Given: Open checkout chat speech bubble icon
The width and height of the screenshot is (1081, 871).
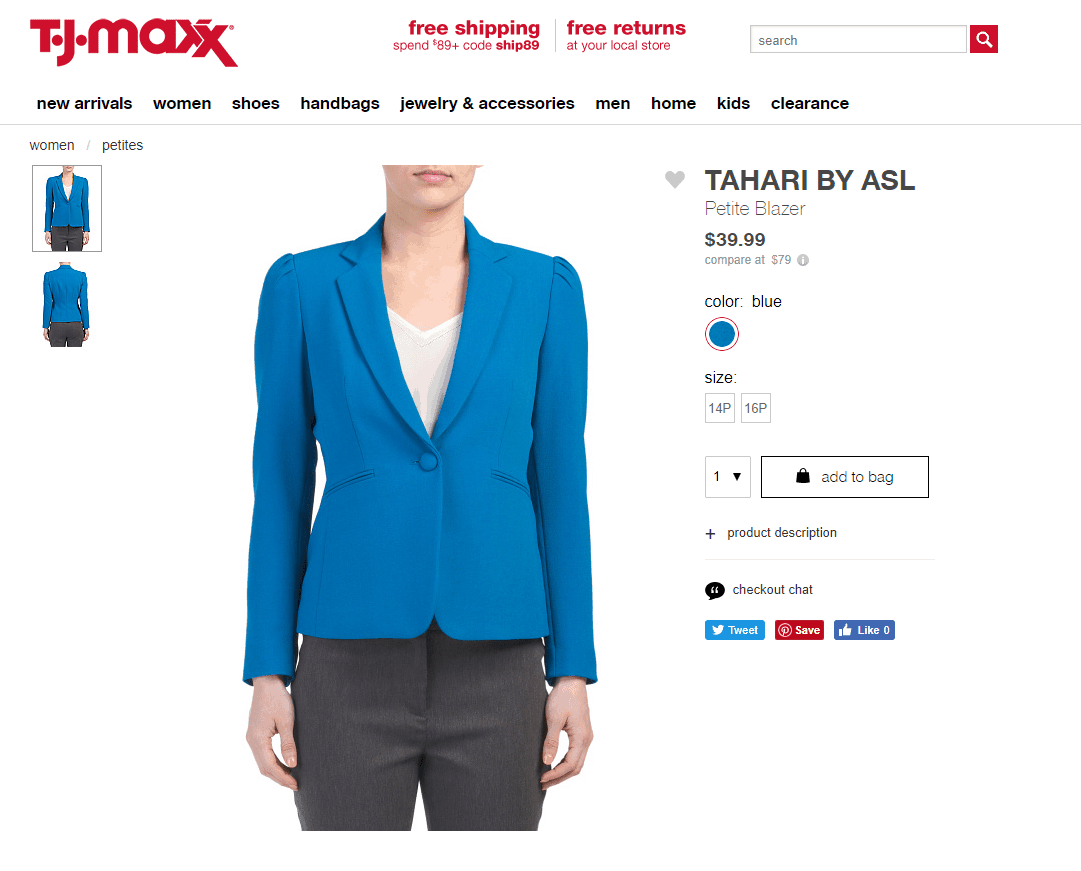Looking at the screenshot, I should (714, 590).
